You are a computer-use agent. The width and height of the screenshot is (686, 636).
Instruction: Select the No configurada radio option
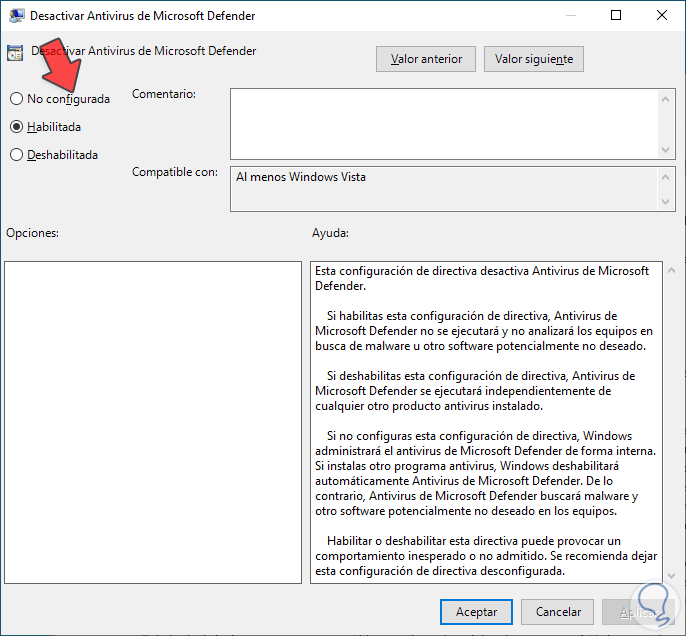[60, 99]
